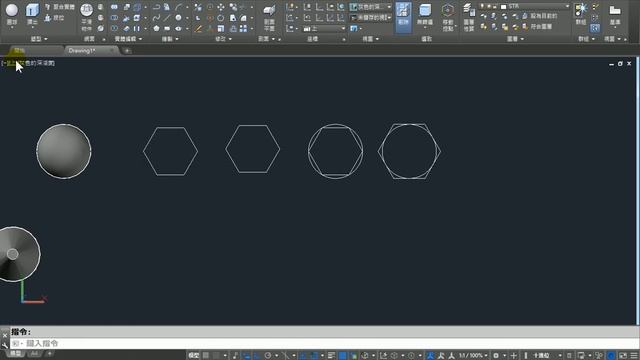The image size is (640, 360).
Task: Open the status bar customization menu icon
Action: pos(634,356)
